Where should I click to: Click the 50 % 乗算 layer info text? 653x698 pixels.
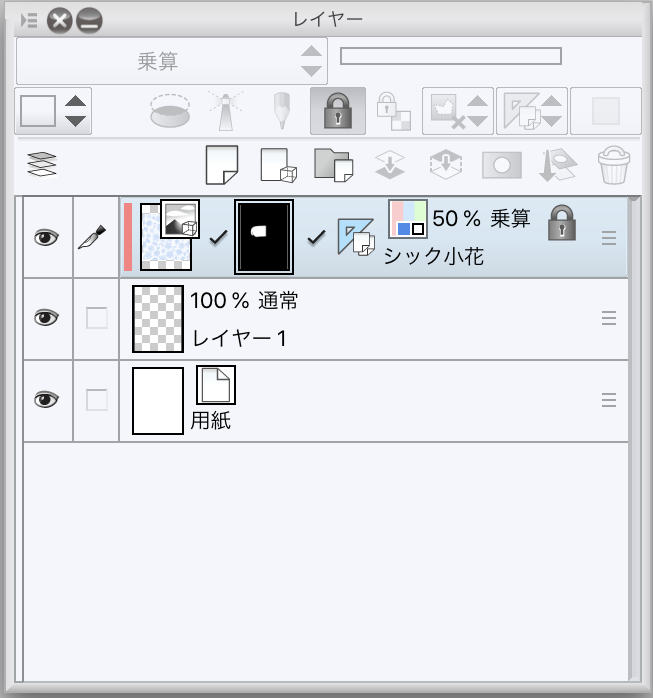(x=482, y=219)
